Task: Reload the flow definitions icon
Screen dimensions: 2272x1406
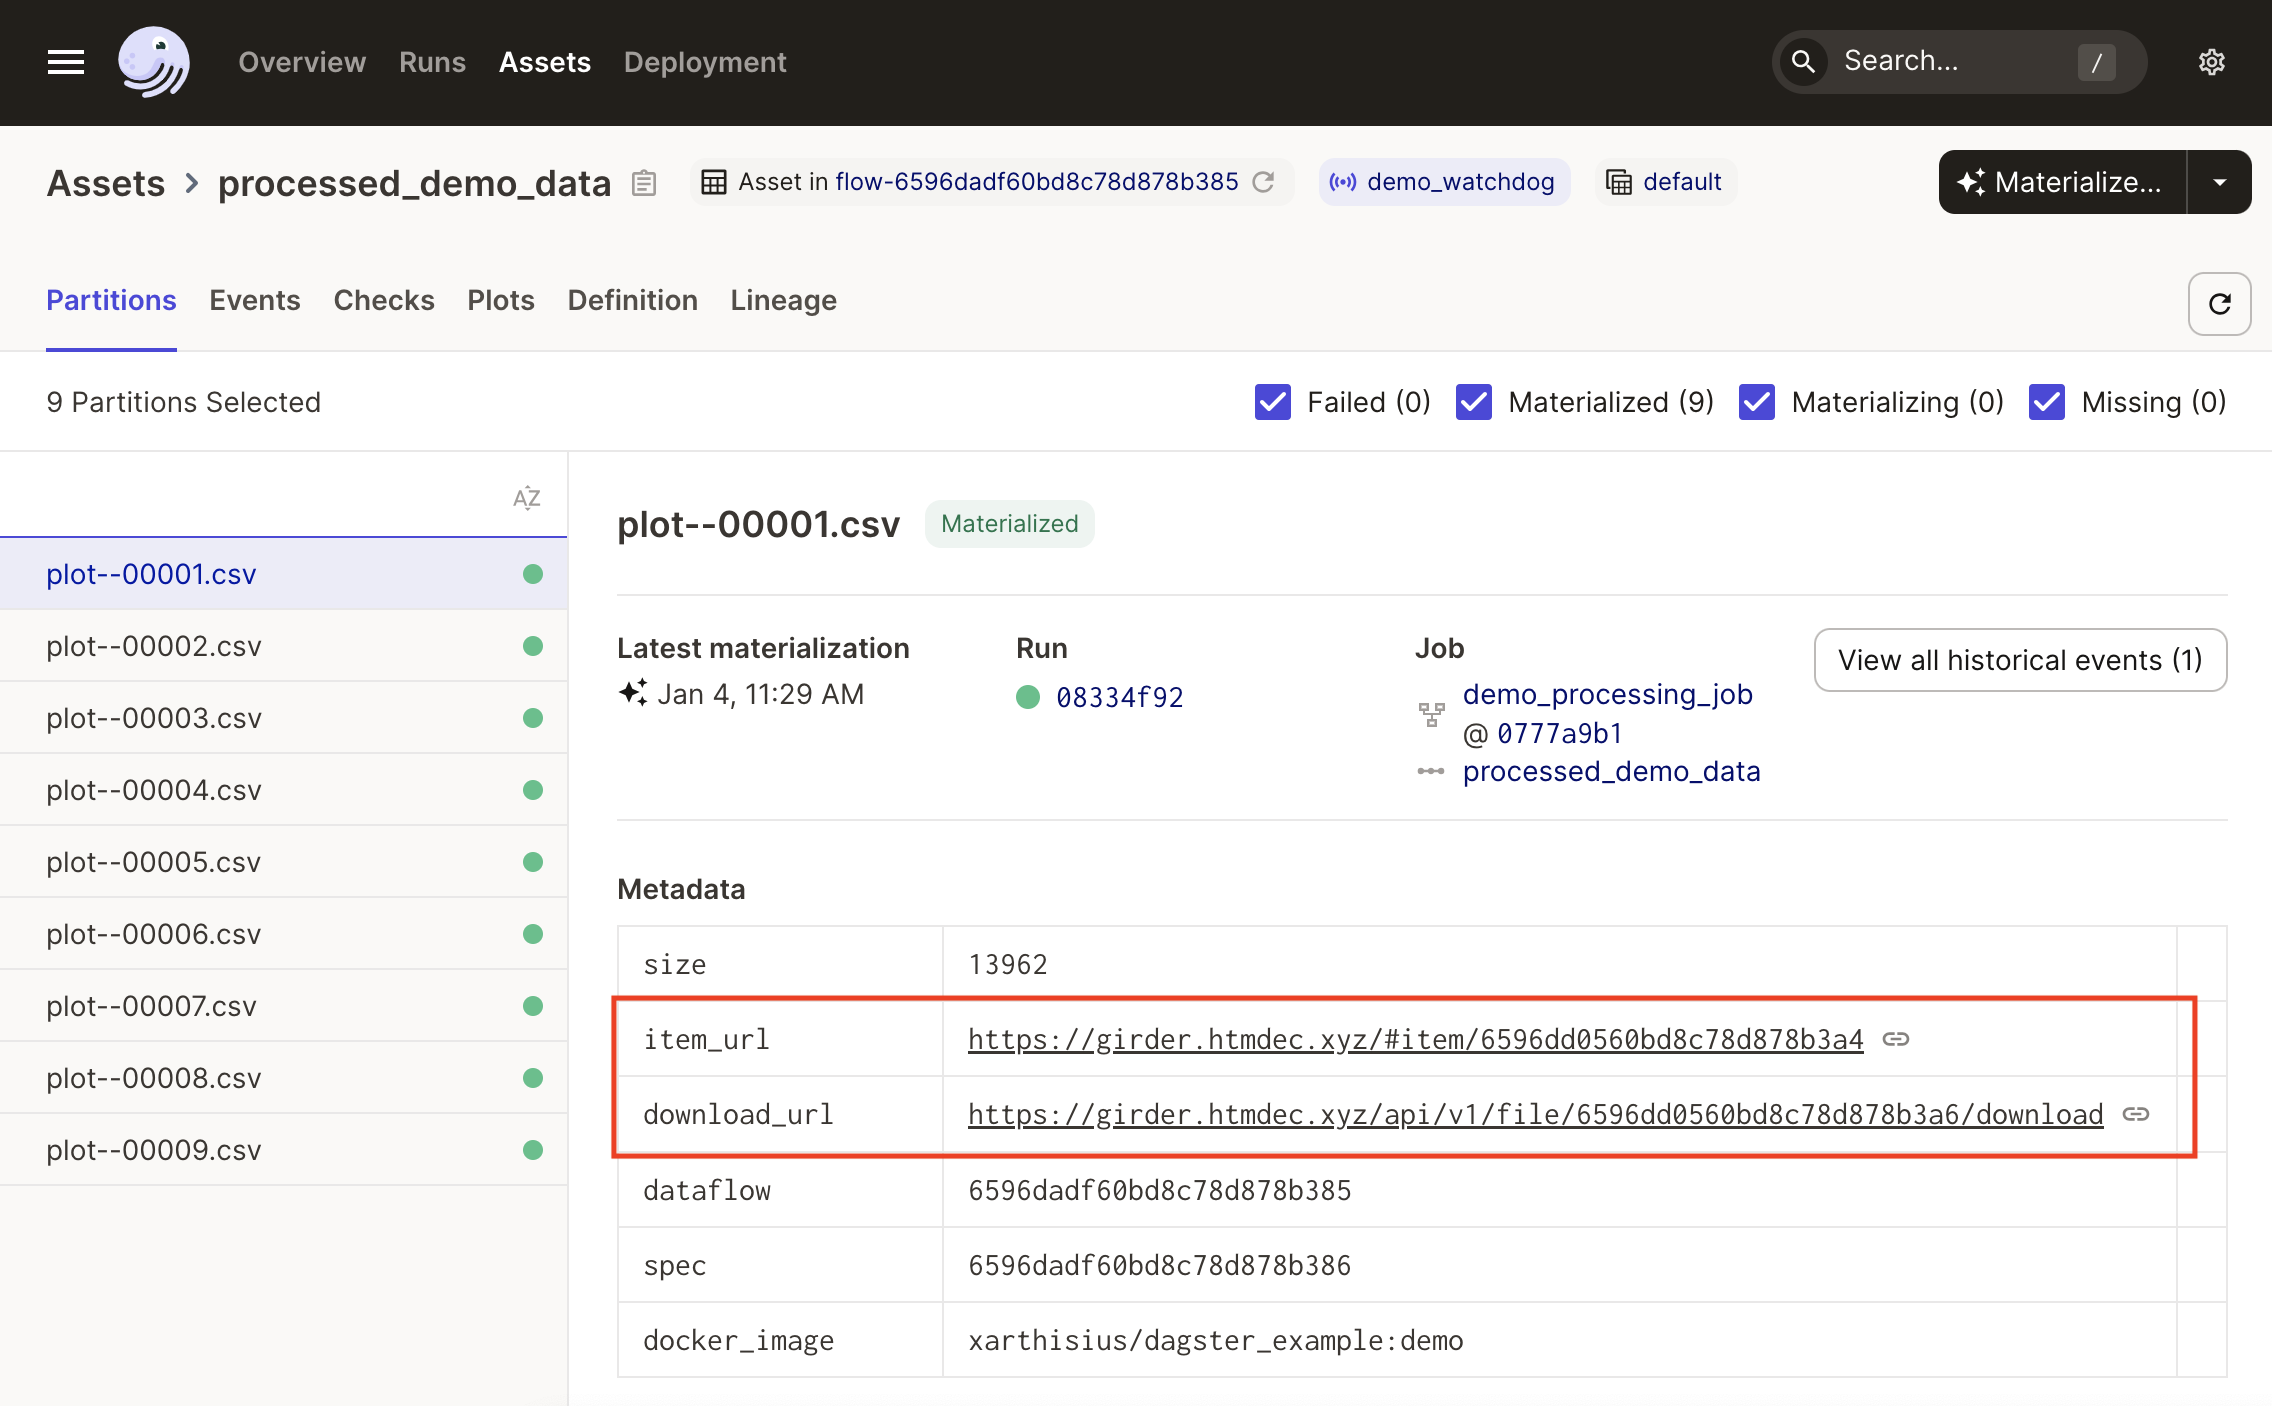Action: click(1263, 182)
